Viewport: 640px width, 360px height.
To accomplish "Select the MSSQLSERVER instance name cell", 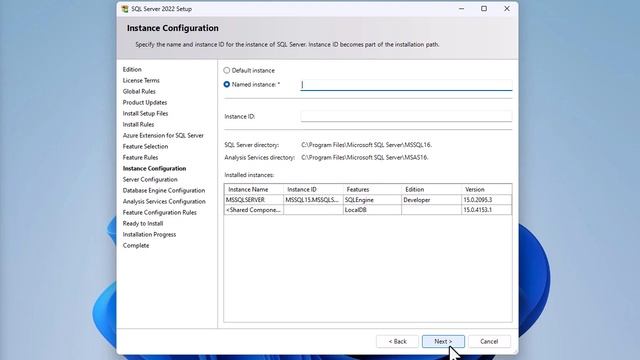I will point(254,200).
